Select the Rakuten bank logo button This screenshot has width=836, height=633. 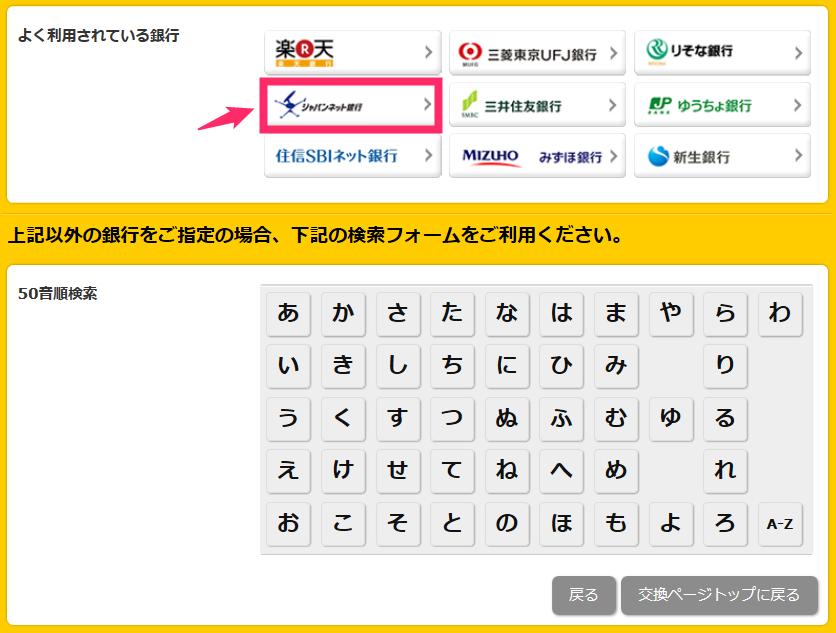click(x=352, y=52)
